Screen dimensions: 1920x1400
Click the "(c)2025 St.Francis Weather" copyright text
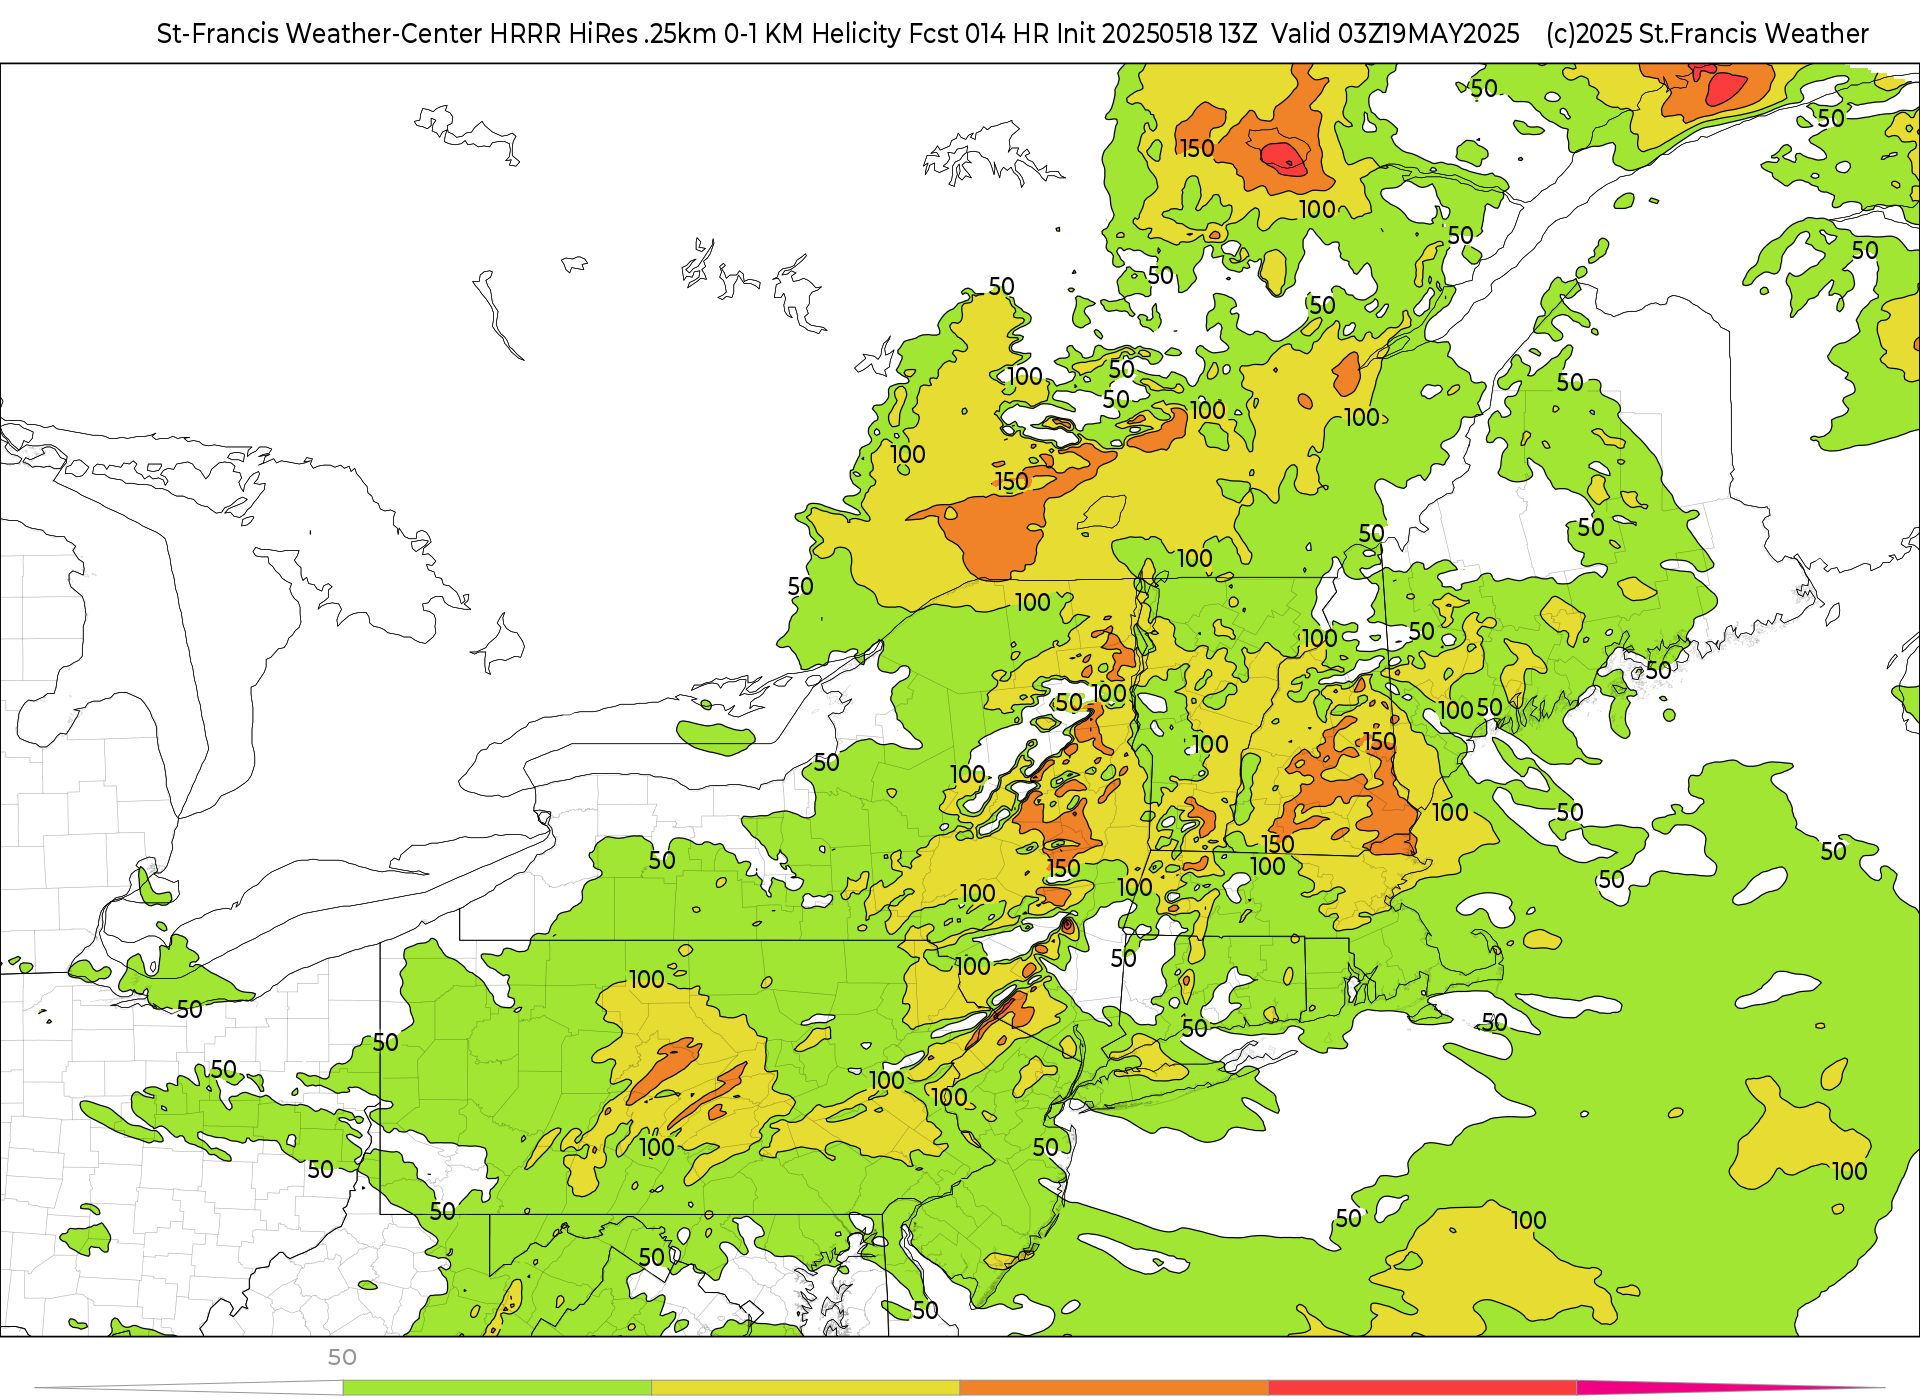coord(1707,34)
